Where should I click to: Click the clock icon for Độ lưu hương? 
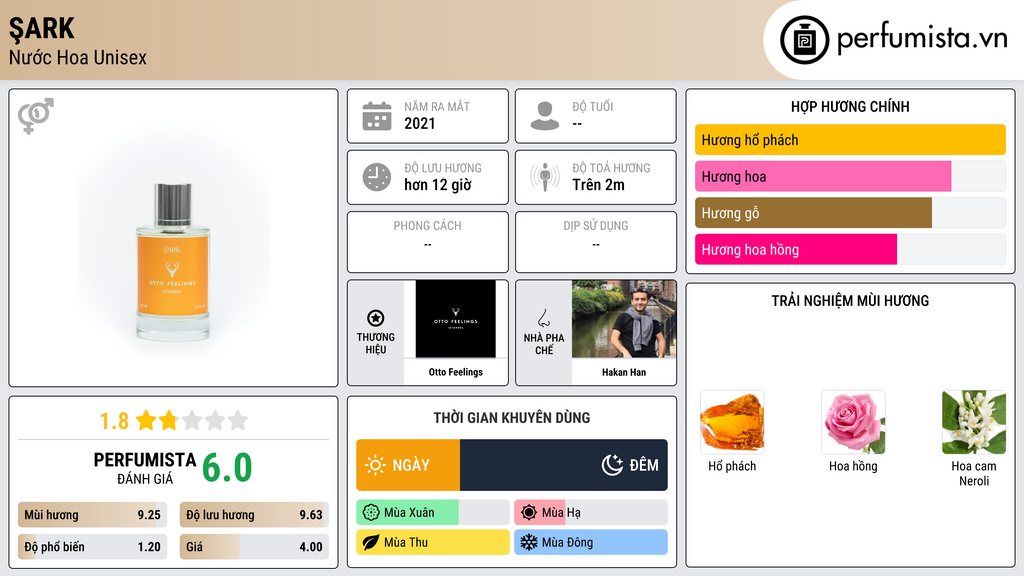pyautogui.click(x=377, y=177)
